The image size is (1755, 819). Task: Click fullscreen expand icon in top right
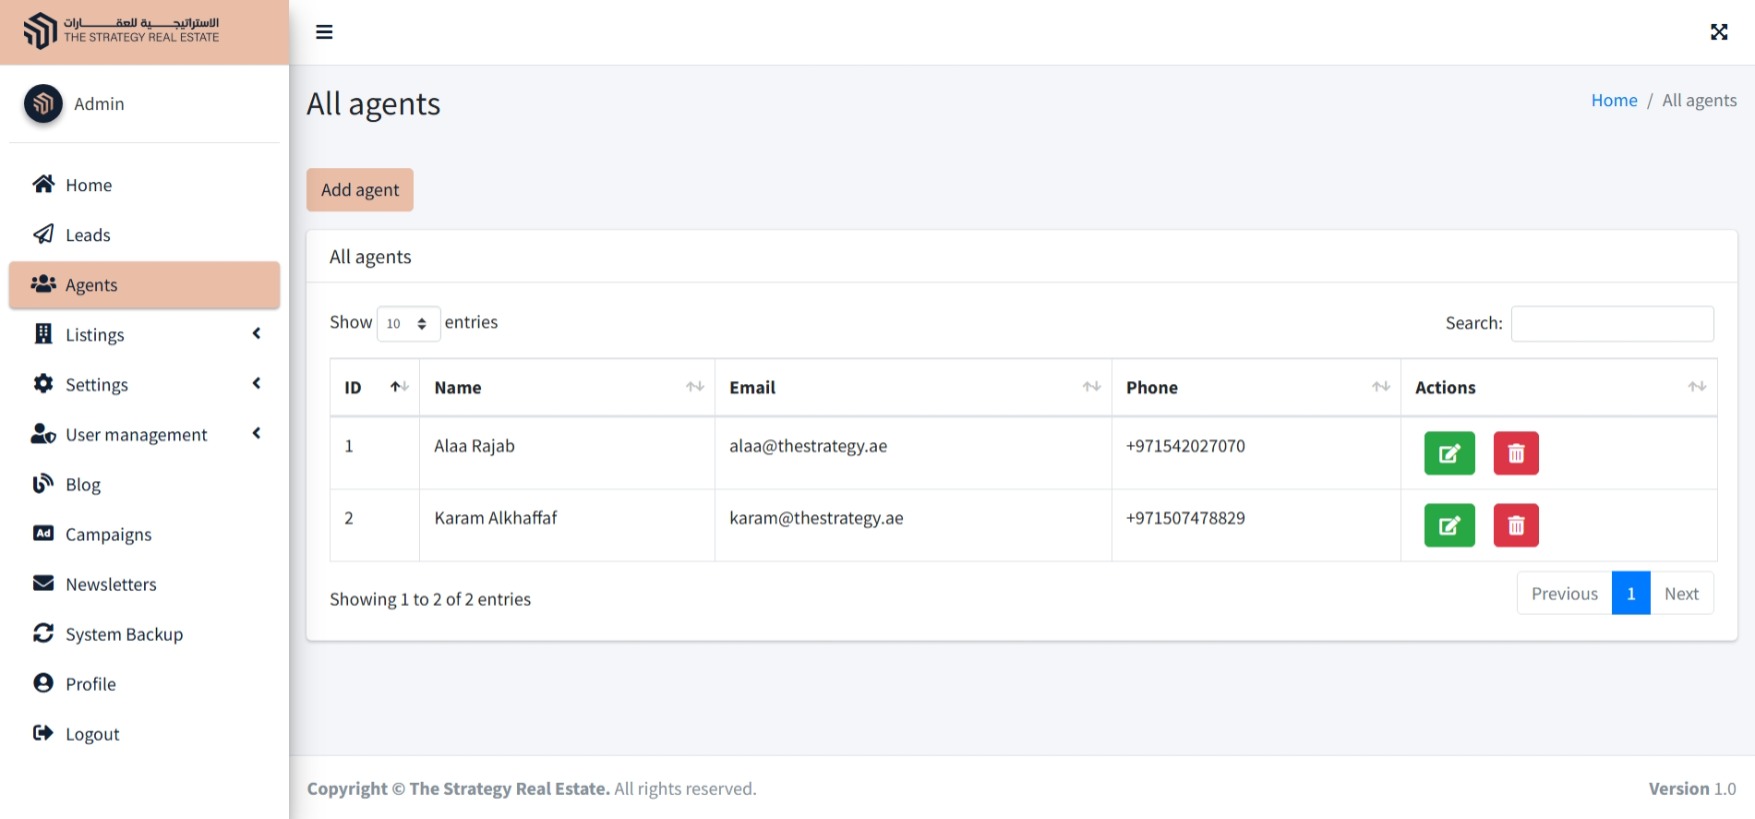tap(1718, 32)
